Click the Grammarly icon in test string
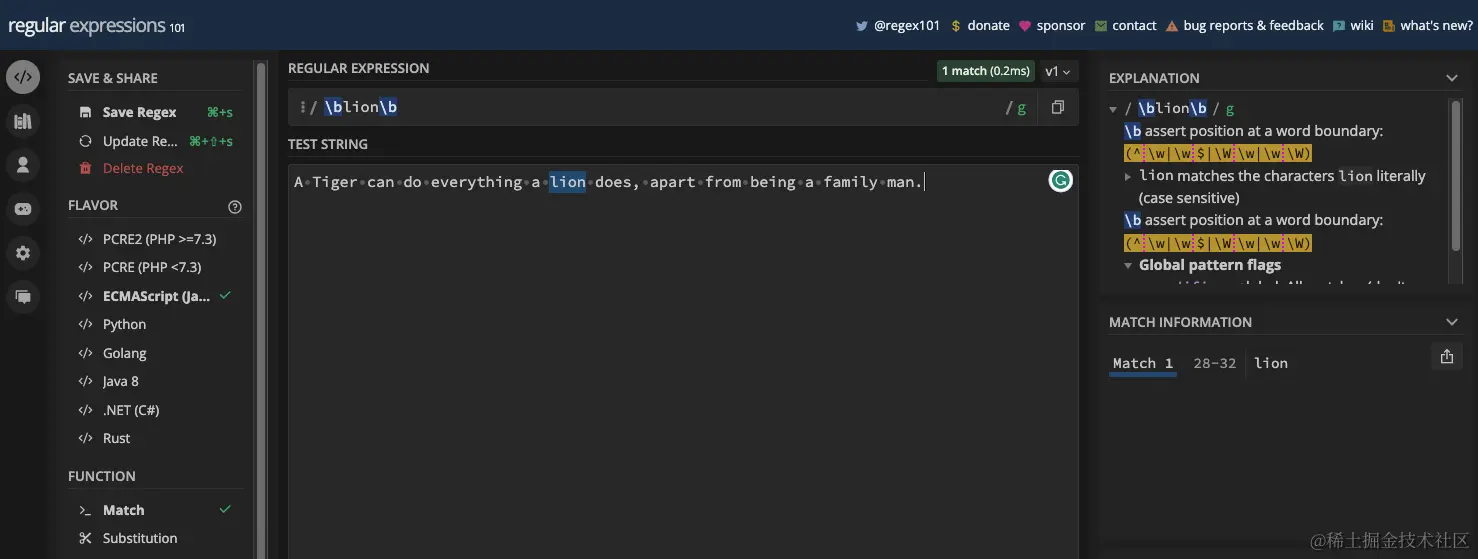Image resolution: width=1478 pixels, height=559 pixels. (1060, 180)
